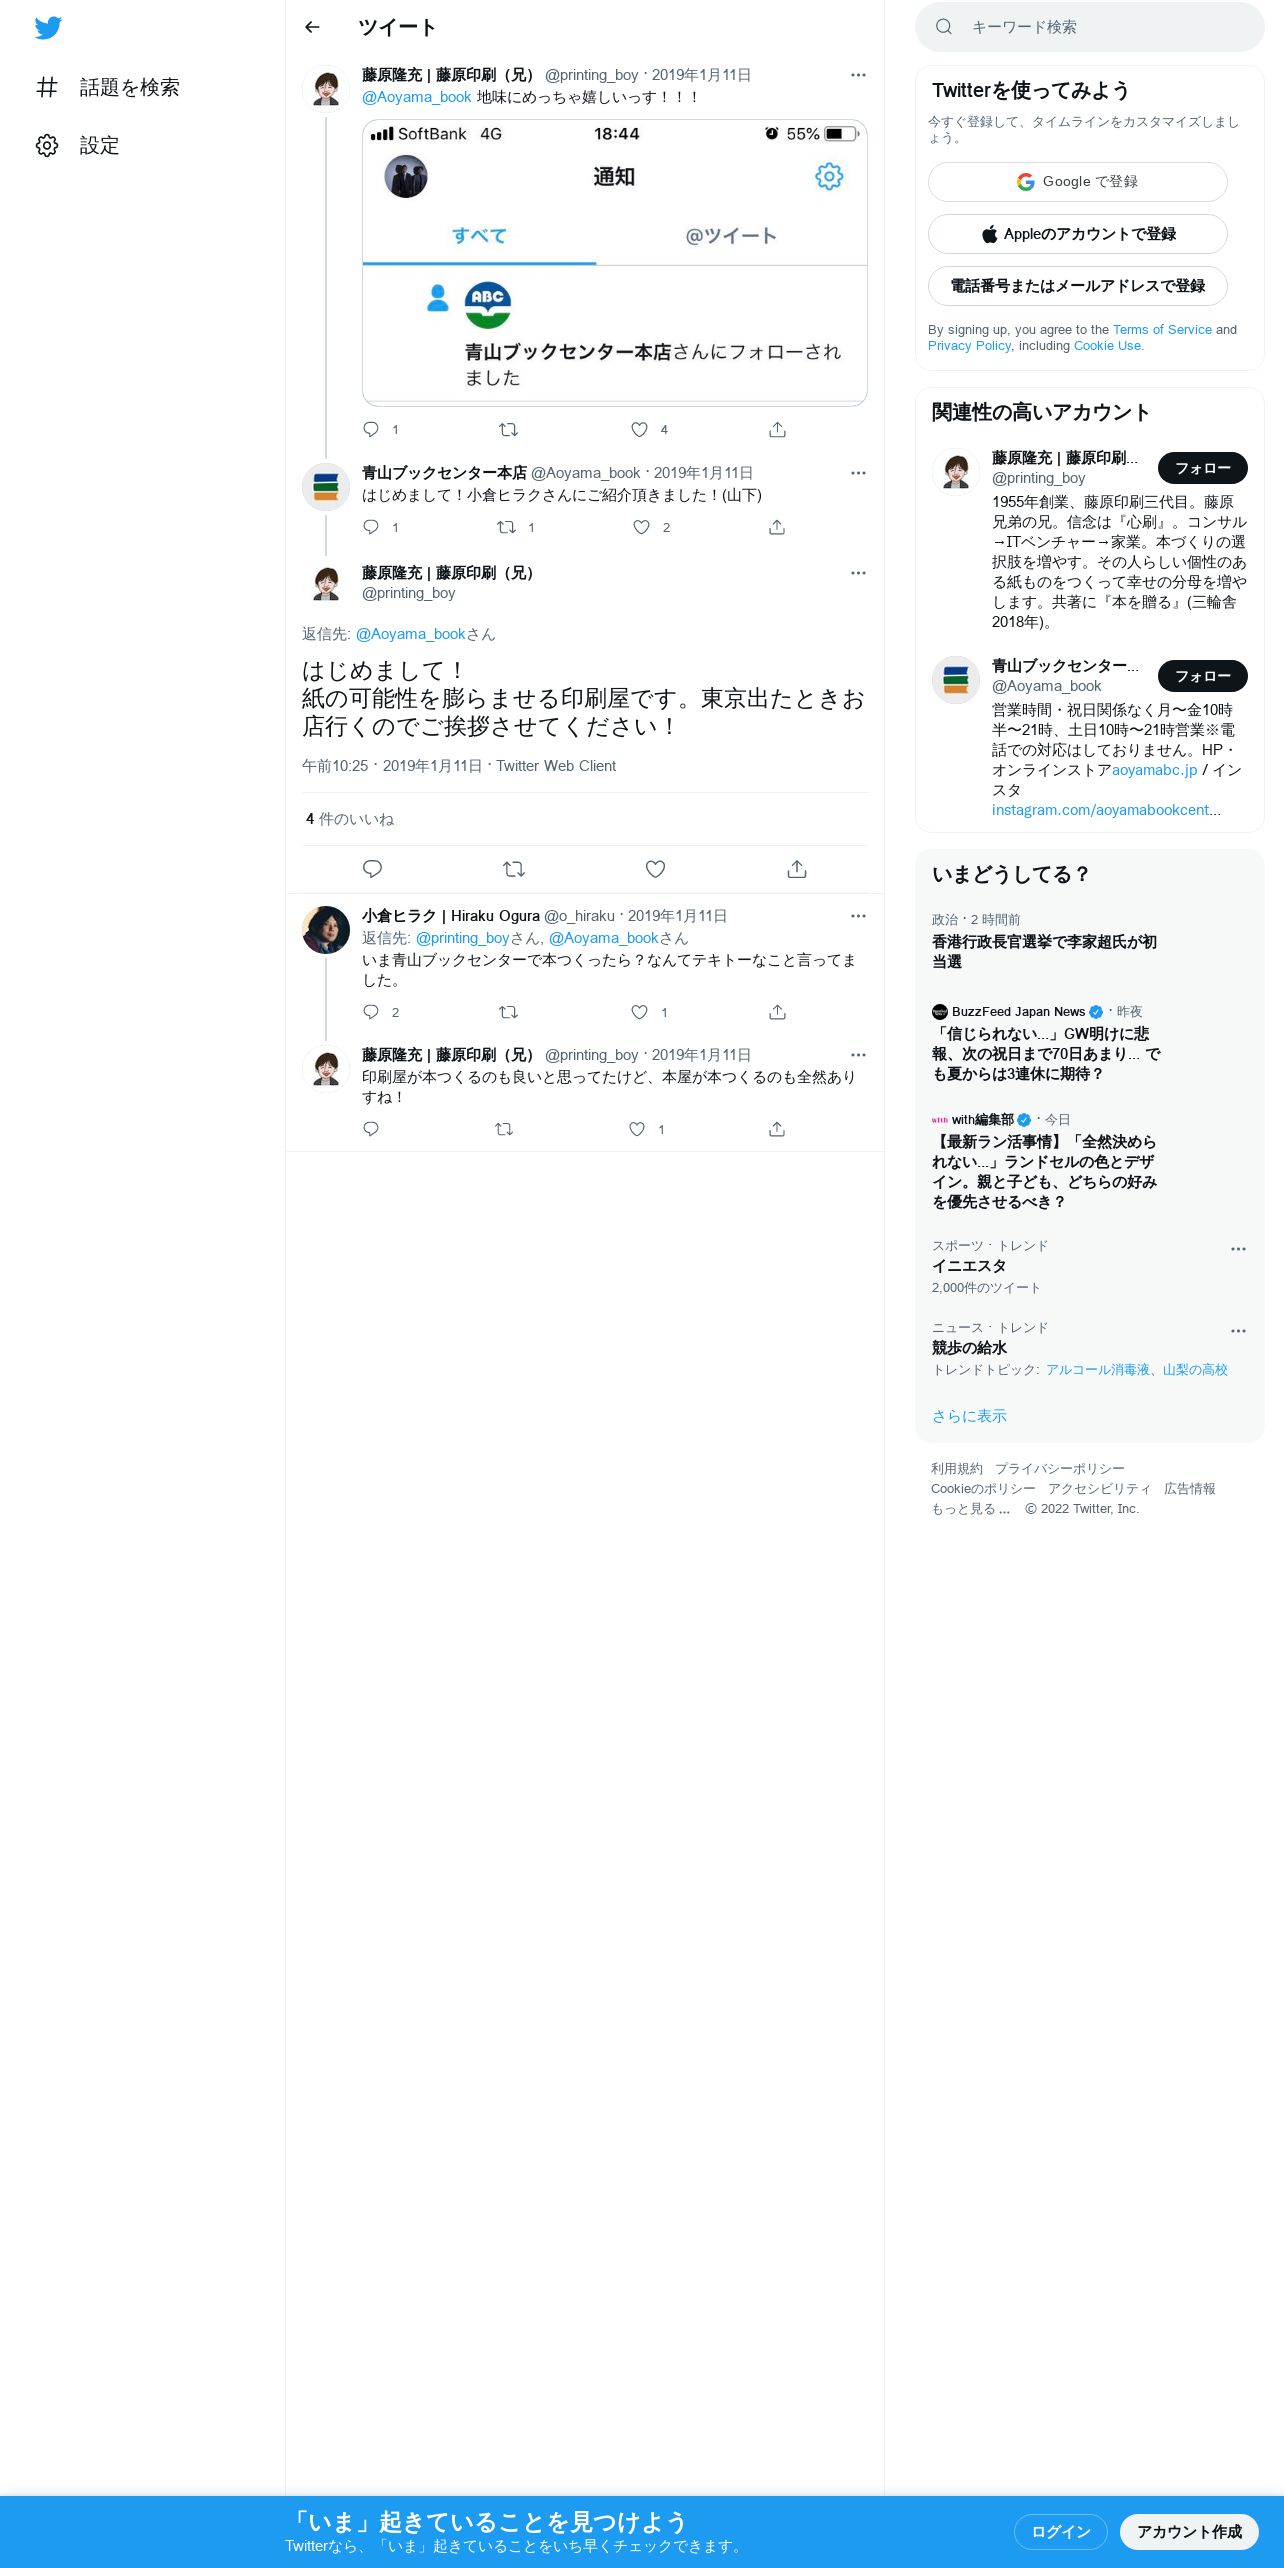Sign up with Appleのアカウントで登録
1284x2568 pixels.
tap(1078, 234)
